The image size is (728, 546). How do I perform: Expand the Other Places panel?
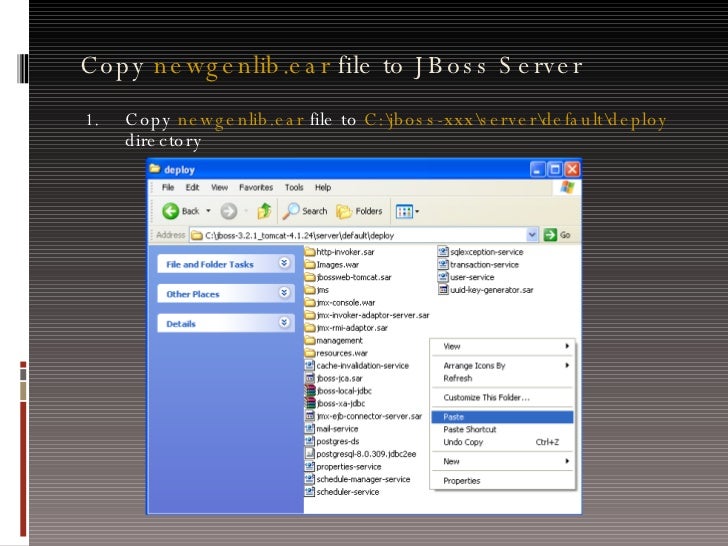pos(284,293)
